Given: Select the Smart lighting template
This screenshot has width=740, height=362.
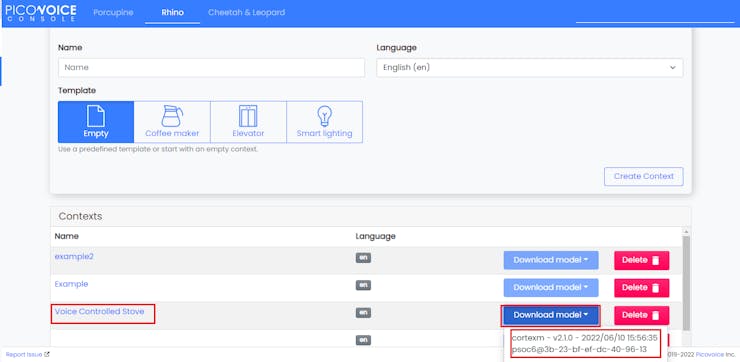Looking at the screenshot, I should (324, 122).
